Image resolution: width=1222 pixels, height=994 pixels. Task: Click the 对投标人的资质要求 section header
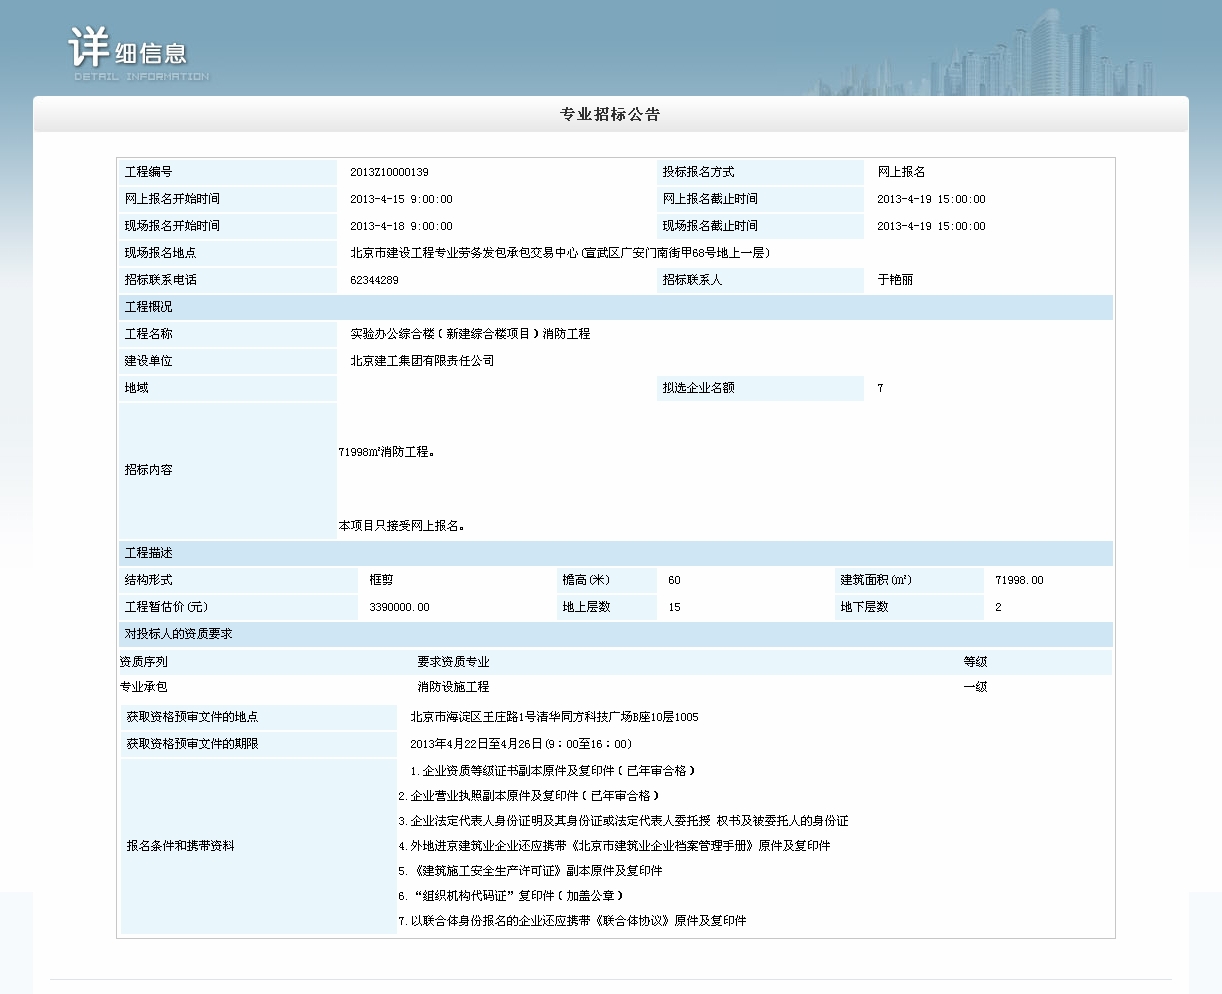(x=178, y=634)
